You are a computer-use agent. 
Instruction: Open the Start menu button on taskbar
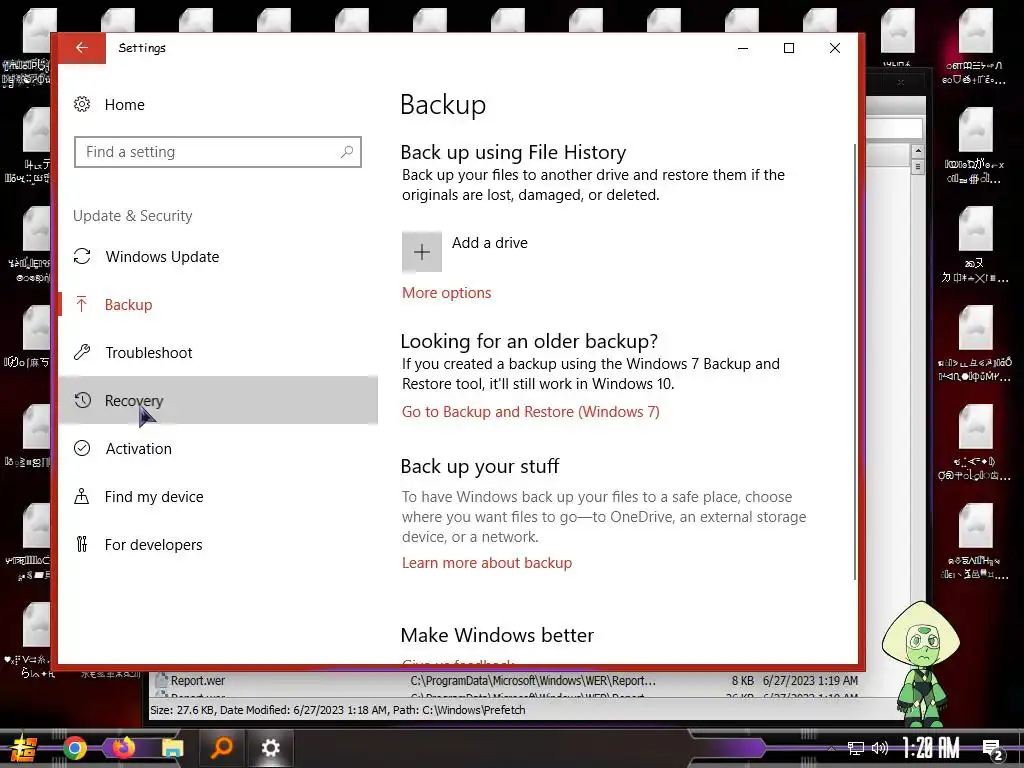[24, 748]
